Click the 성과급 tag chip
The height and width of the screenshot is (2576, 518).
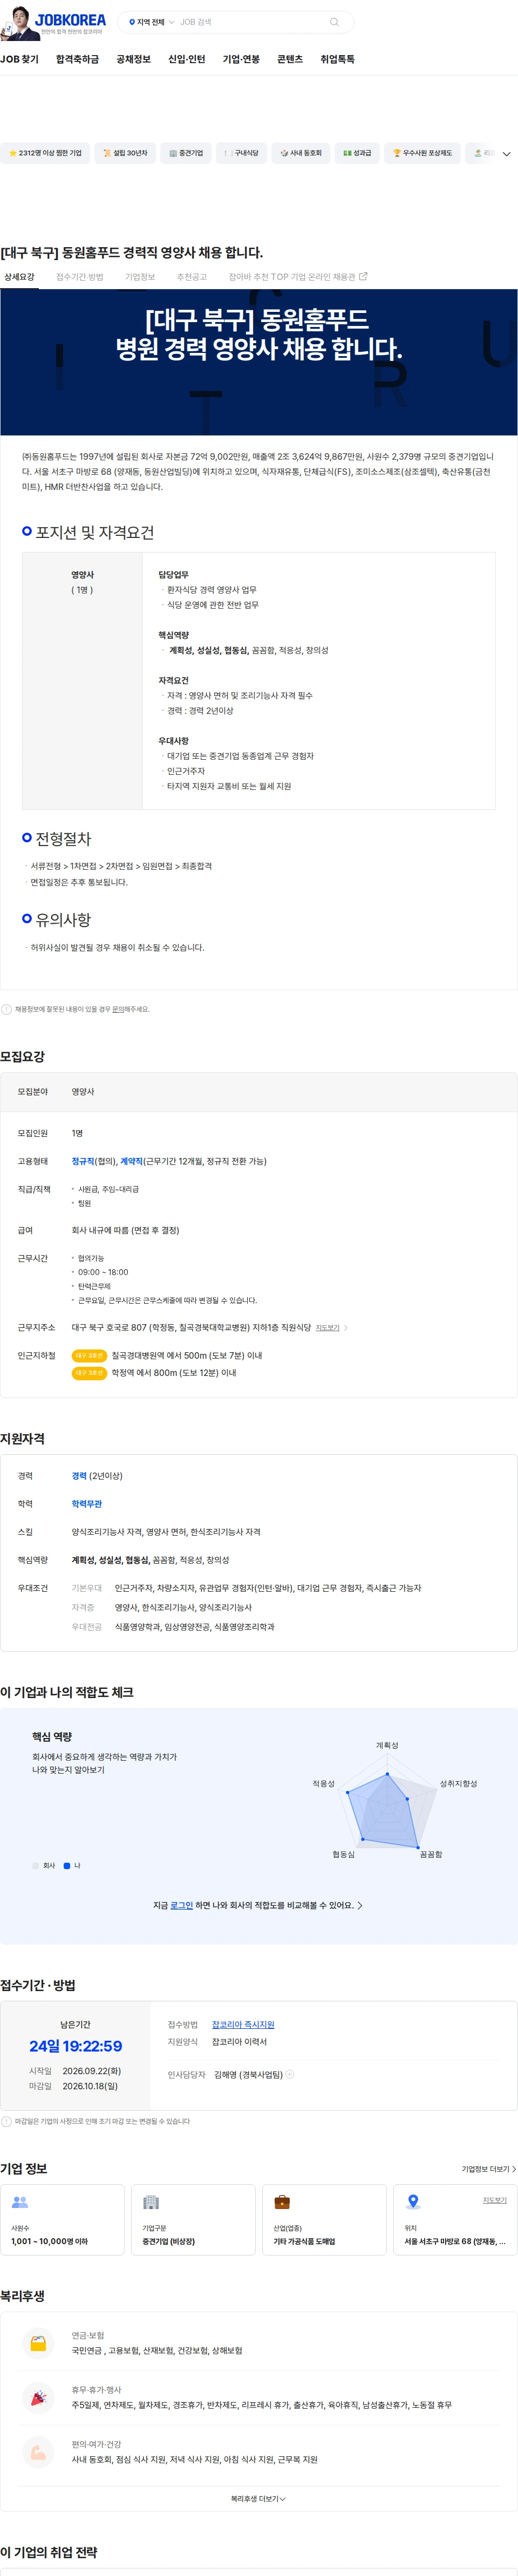356,153
